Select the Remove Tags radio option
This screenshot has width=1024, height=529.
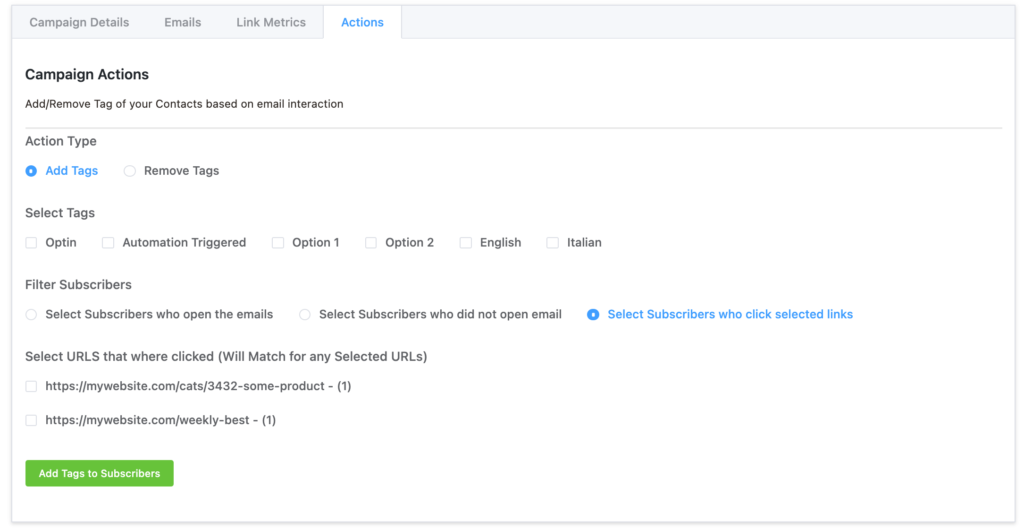[x=130, y=171]
